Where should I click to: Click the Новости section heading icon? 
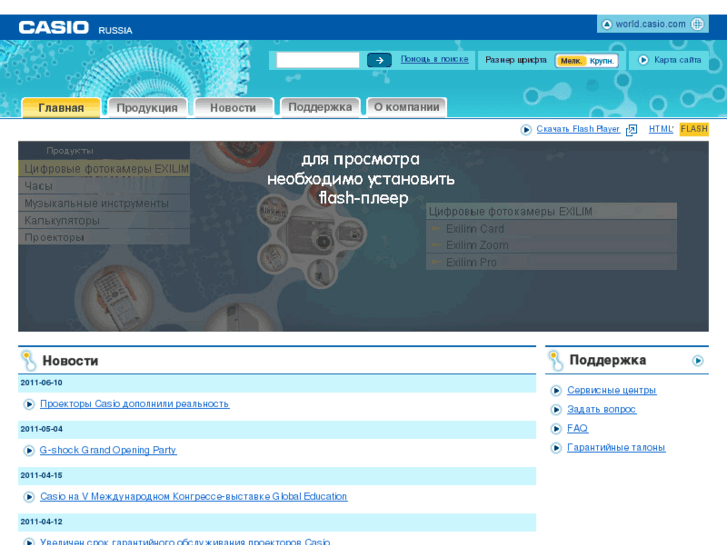tap(29, 360)
